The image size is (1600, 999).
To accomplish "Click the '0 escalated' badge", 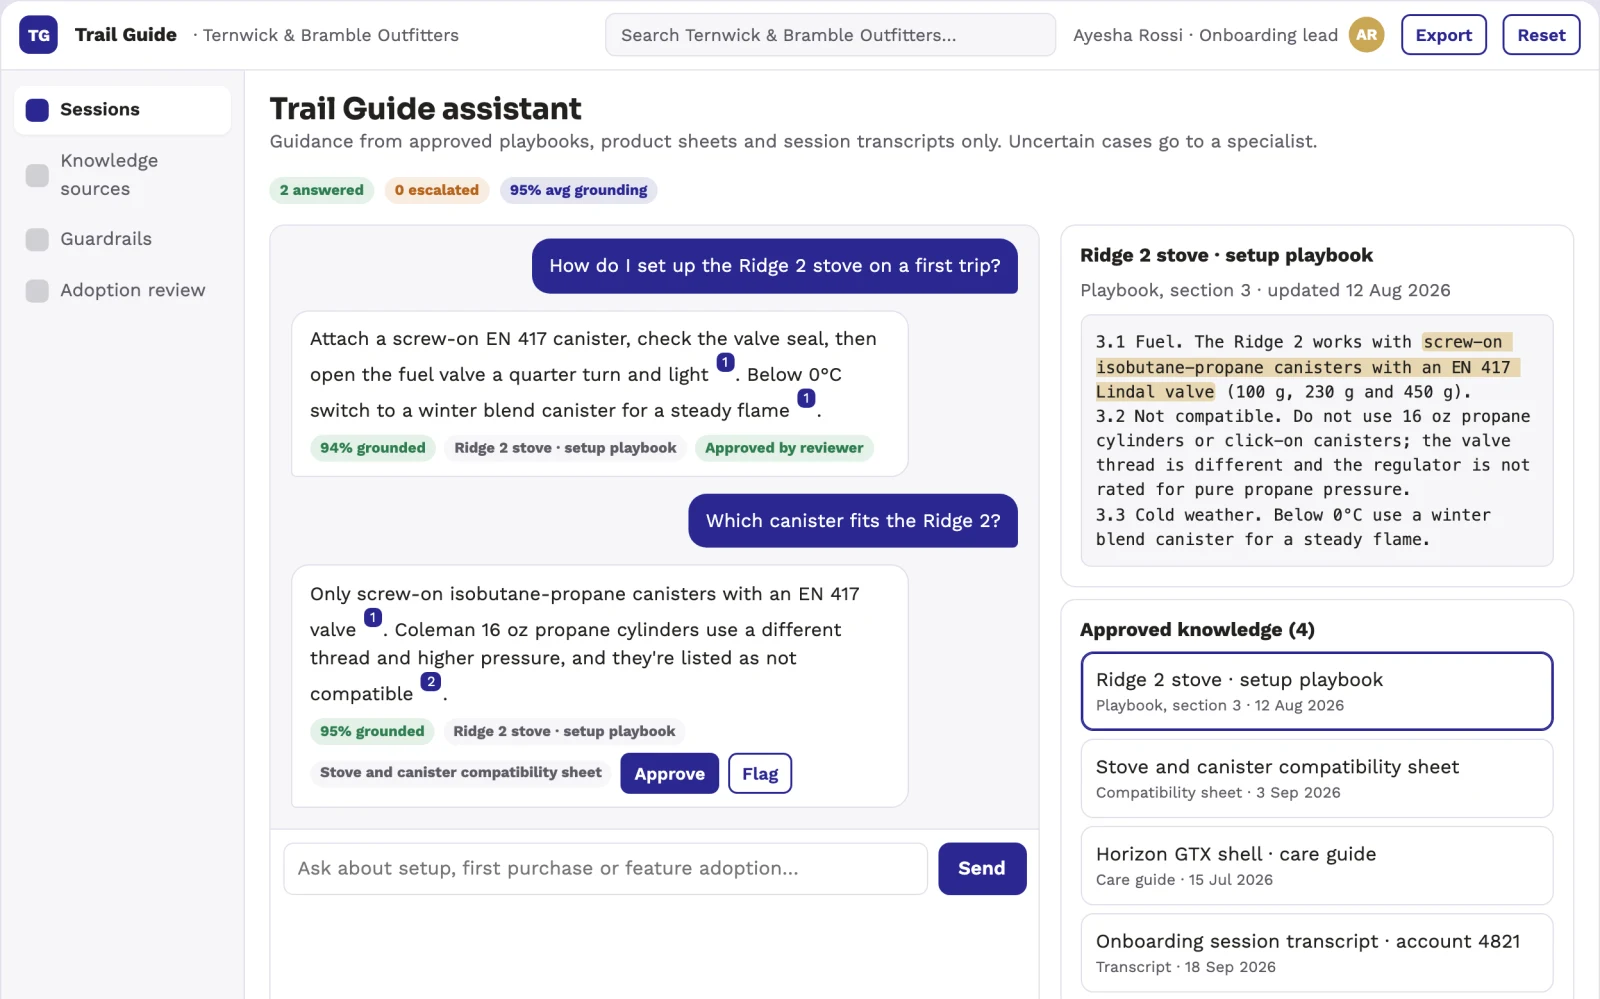I will [437, 190].
